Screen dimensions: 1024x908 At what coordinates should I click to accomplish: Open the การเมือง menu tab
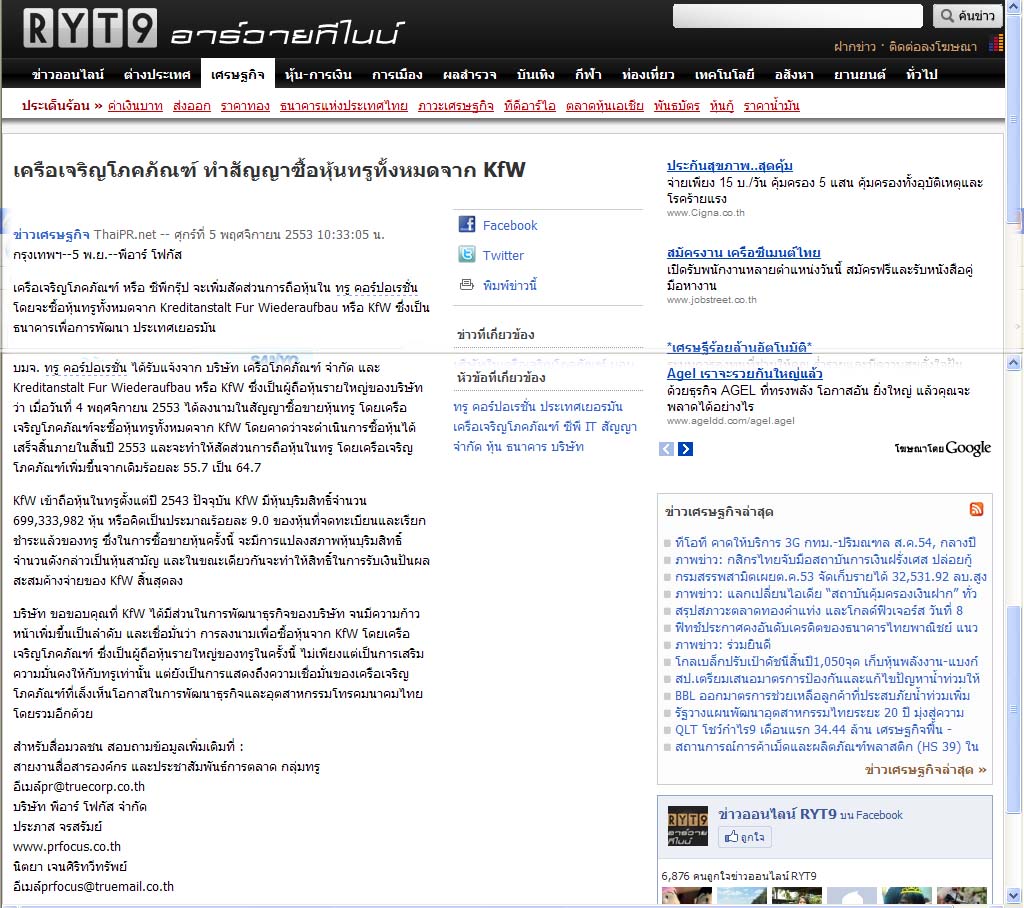tap(397, 74)
